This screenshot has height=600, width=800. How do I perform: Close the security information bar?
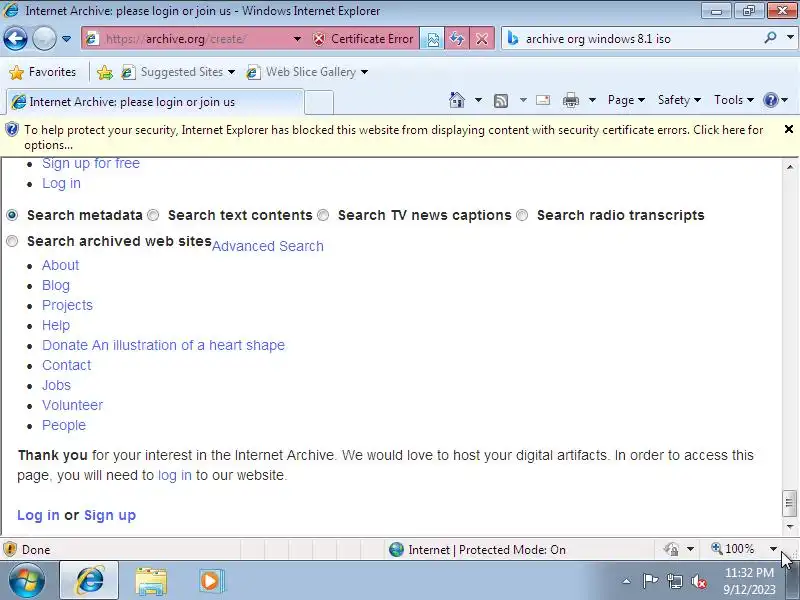click(789, 130)
